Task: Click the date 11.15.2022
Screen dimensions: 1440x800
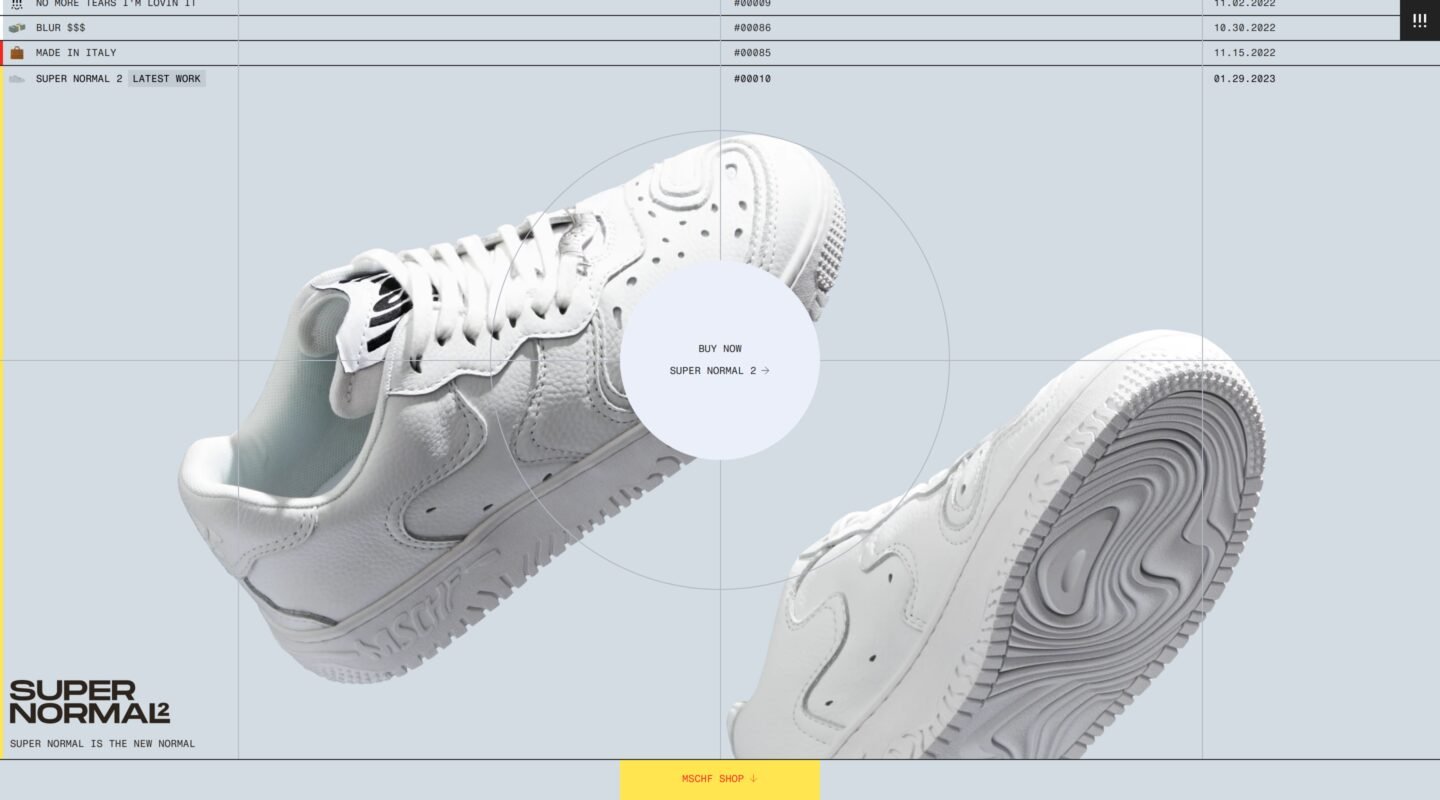Action: point(1245,53)
